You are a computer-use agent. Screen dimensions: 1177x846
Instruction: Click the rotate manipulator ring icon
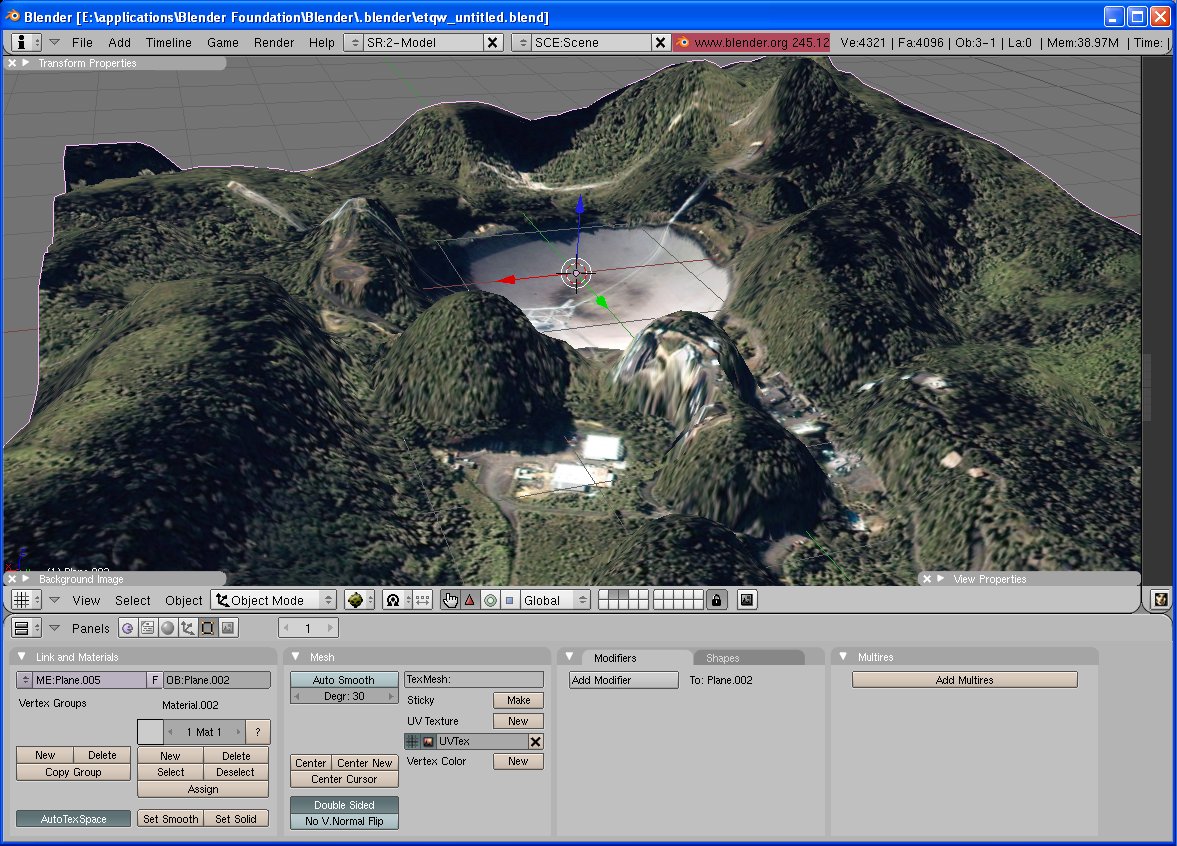tap(490, 600)
